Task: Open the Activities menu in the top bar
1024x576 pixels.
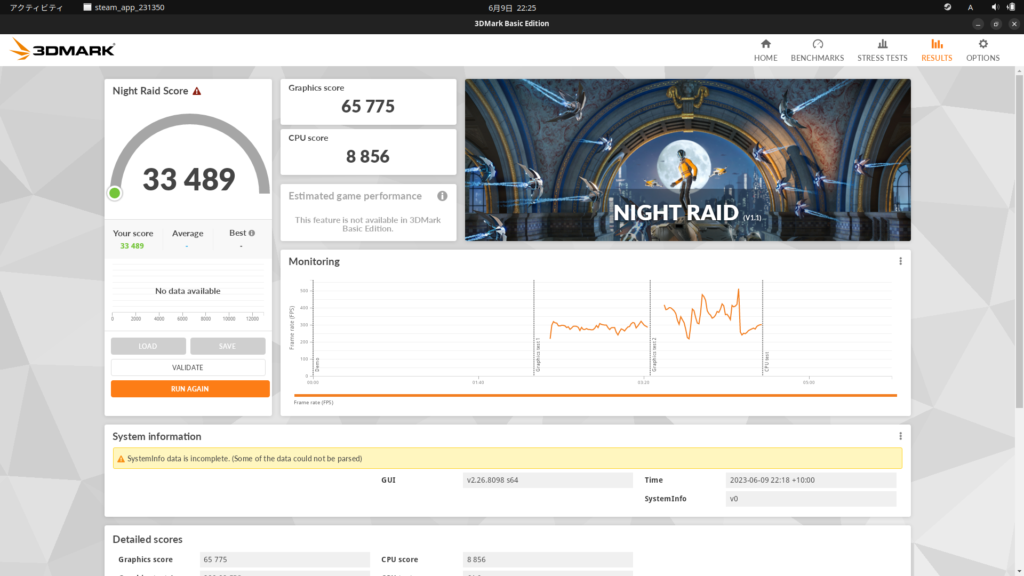Action: 37,8
